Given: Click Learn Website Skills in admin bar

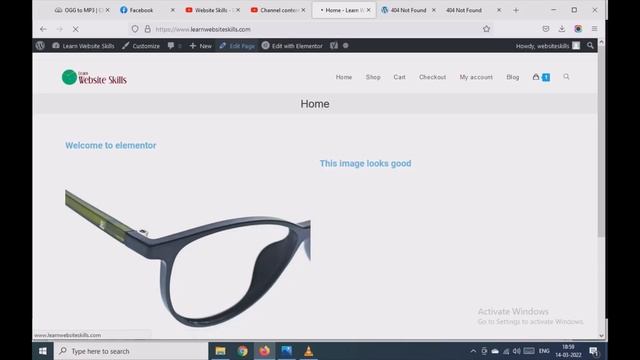Looking at the screenshot, I should pyautogui.click(x=83, y=46).
